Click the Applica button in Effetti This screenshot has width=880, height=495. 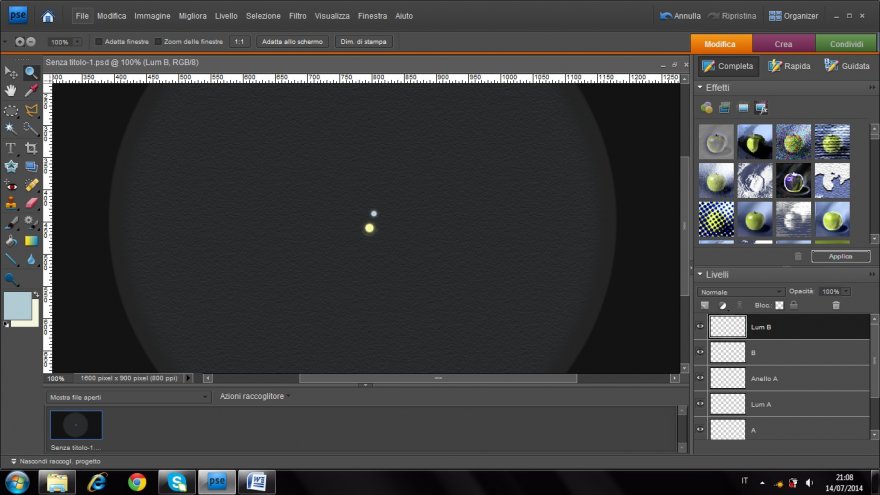tap(840, 256)
